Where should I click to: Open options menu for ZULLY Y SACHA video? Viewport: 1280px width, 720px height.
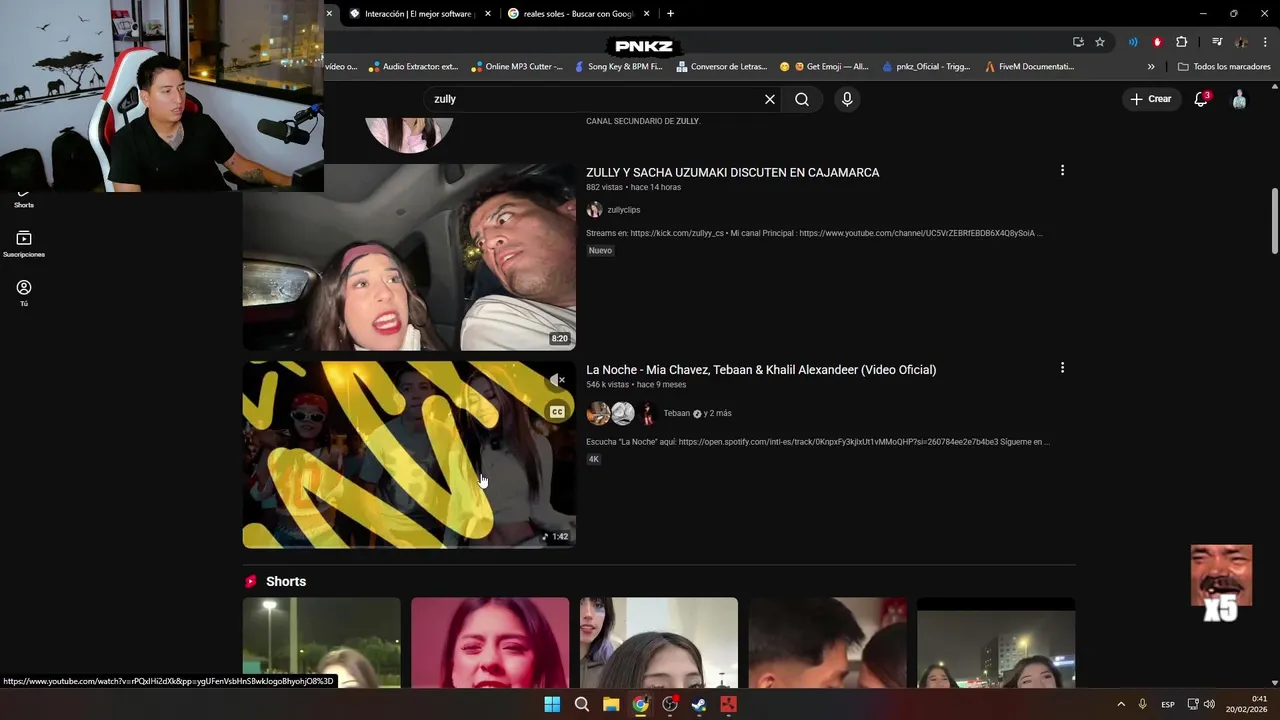(1062, 171)
